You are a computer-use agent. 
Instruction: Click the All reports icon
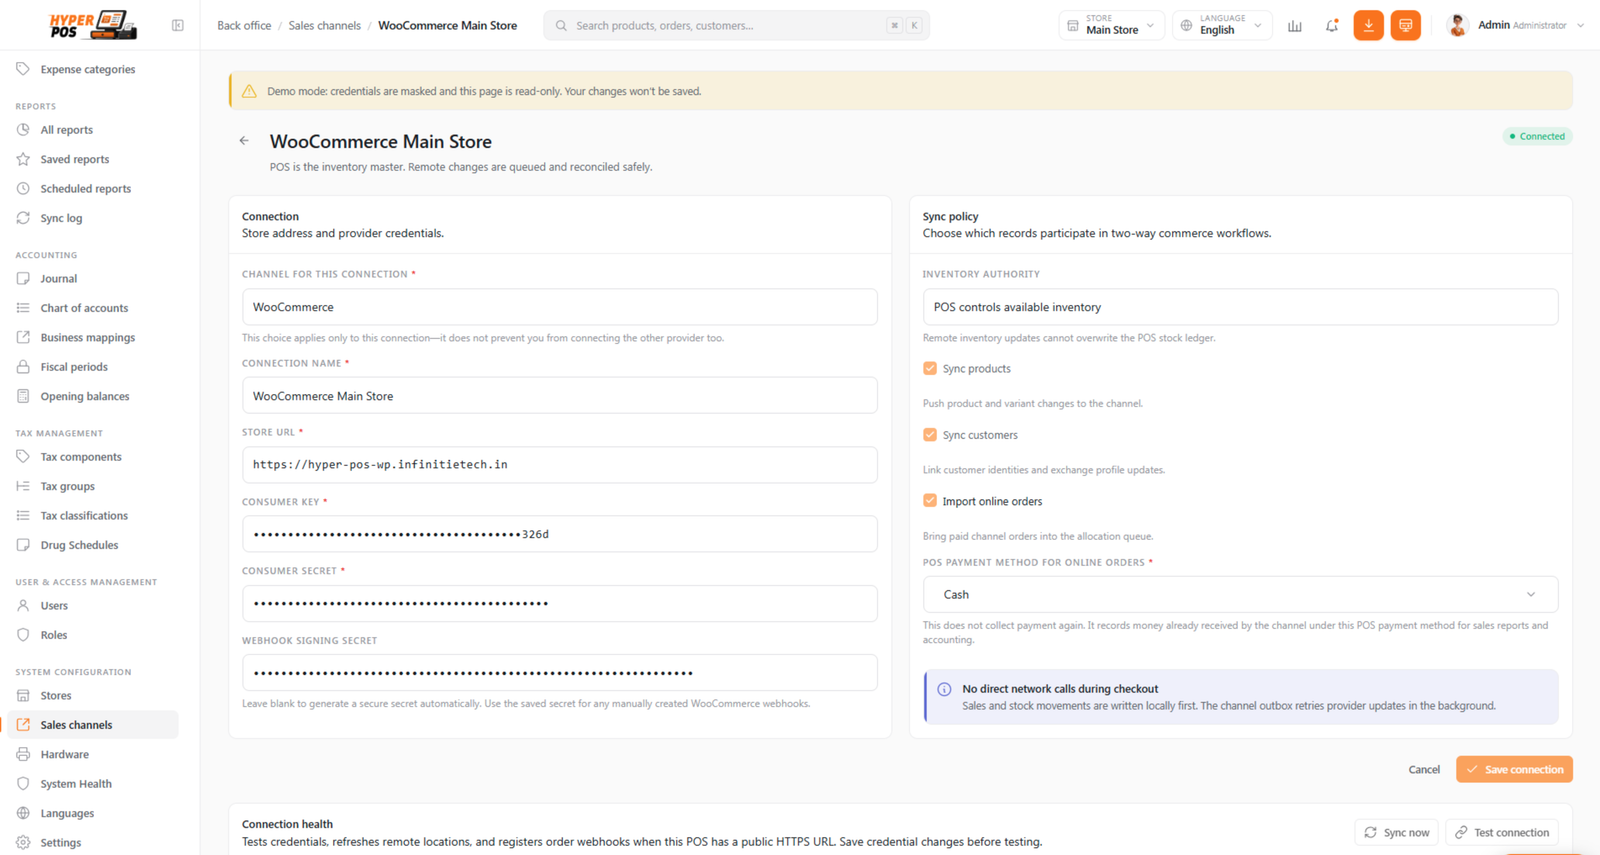click(23, 130)
